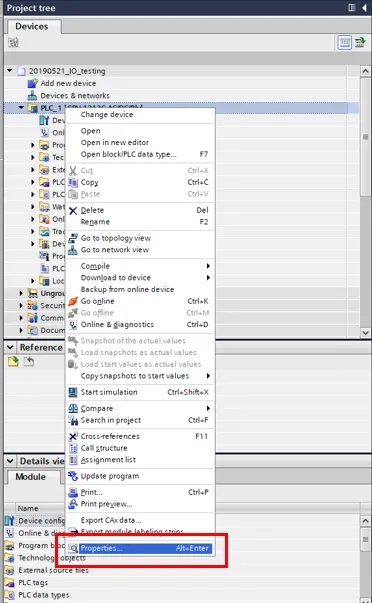Open the Compile submenu arrow
The width and height of the screenshot is (372, 603).
tap(208, 266)
